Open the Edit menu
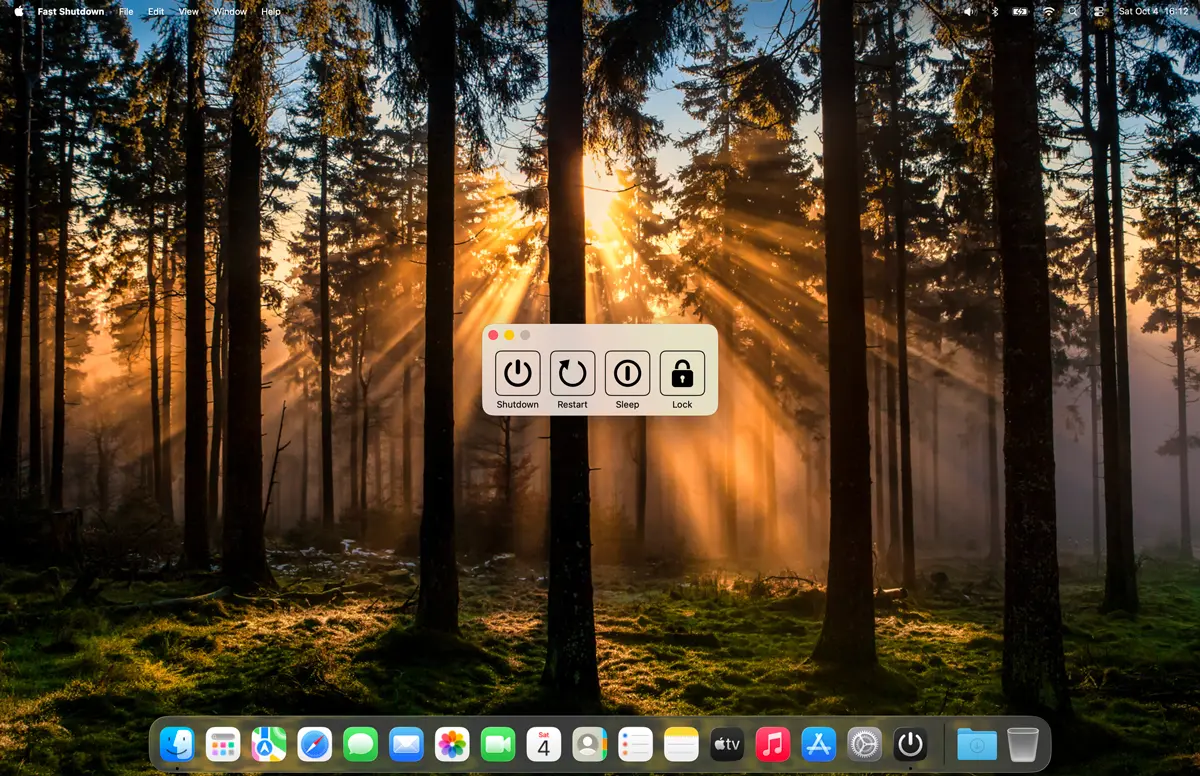Viewport: 1200px width, 776px height. [156, 11]
